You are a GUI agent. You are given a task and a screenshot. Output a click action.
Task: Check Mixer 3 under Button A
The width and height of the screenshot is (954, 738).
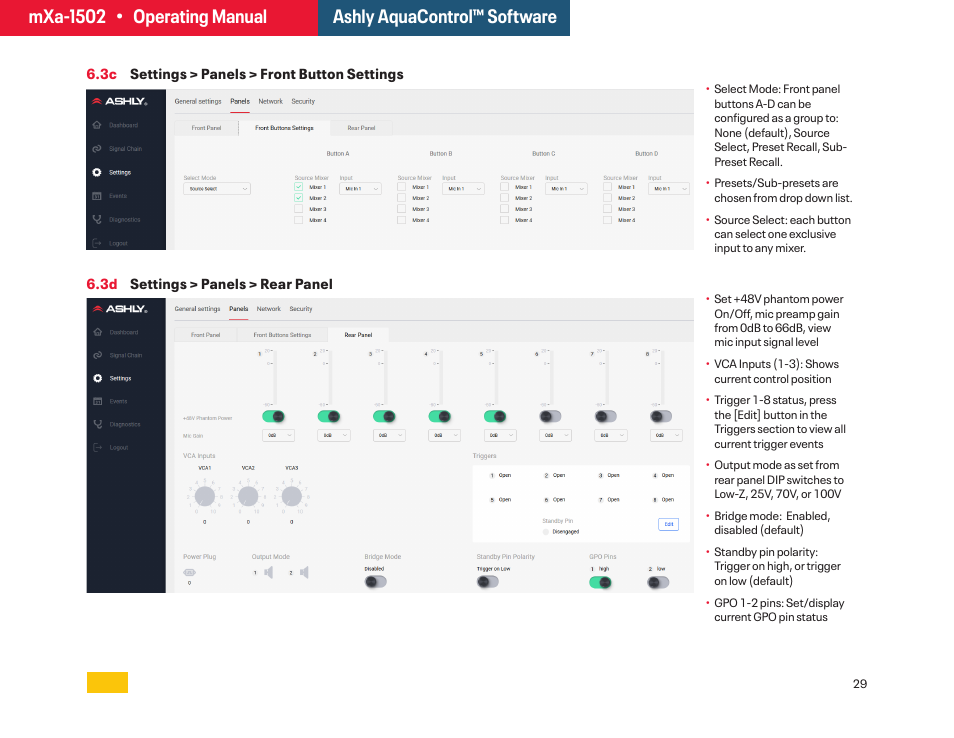tap(299, 209)
